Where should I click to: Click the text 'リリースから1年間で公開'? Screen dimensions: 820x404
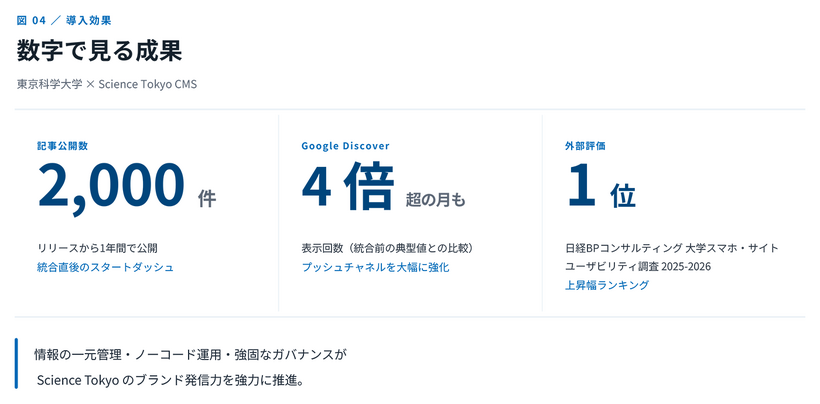point(97,248)
